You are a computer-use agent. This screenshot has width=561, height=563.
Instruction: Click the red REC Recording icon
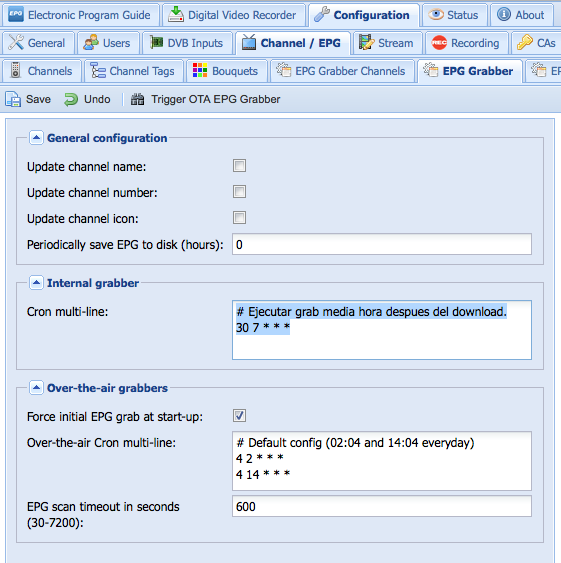coord(439,43)
